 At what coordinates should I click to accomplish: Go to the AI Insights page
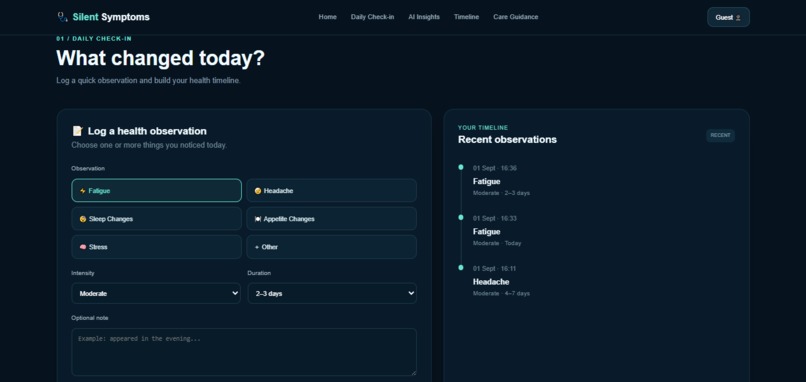(x=424, y=17)
